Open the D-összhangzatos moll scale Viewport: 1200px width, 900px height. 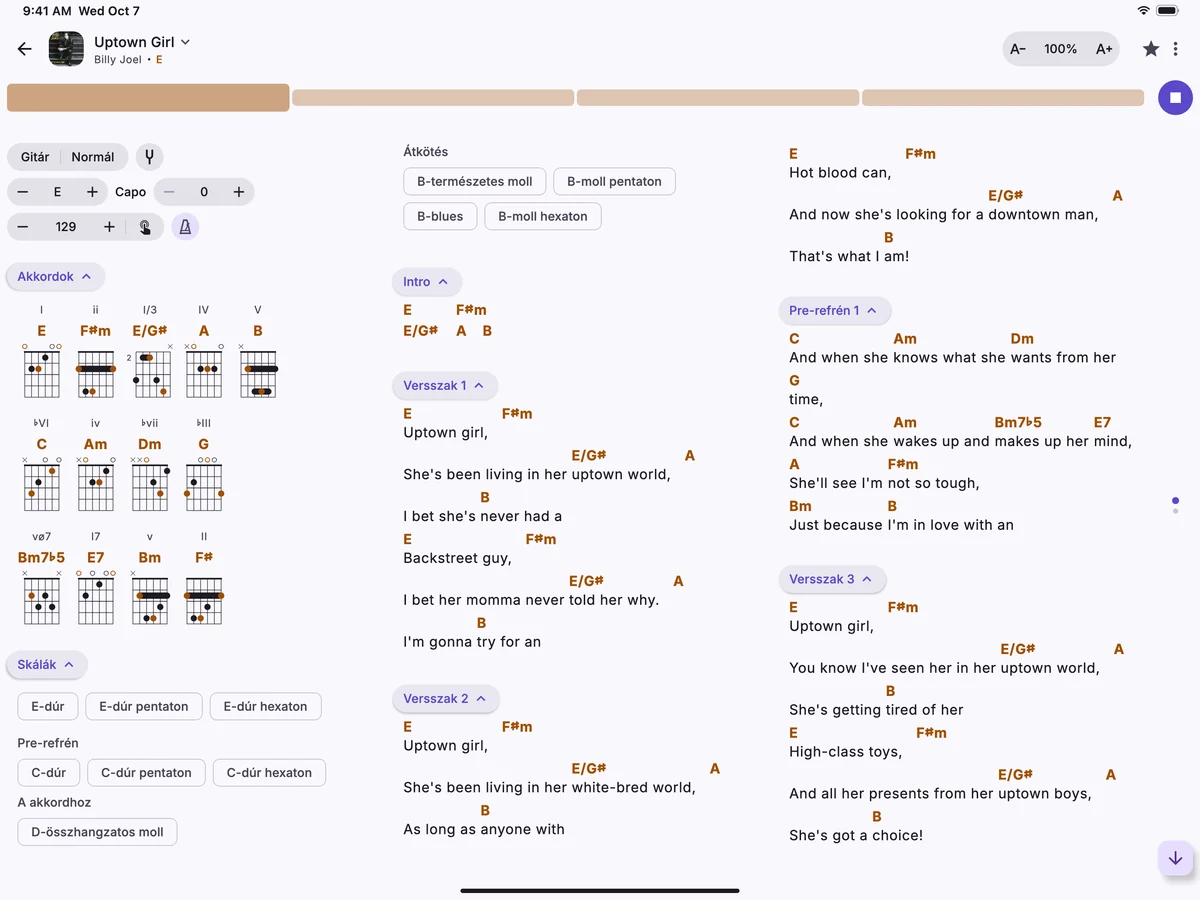point(97,832)
